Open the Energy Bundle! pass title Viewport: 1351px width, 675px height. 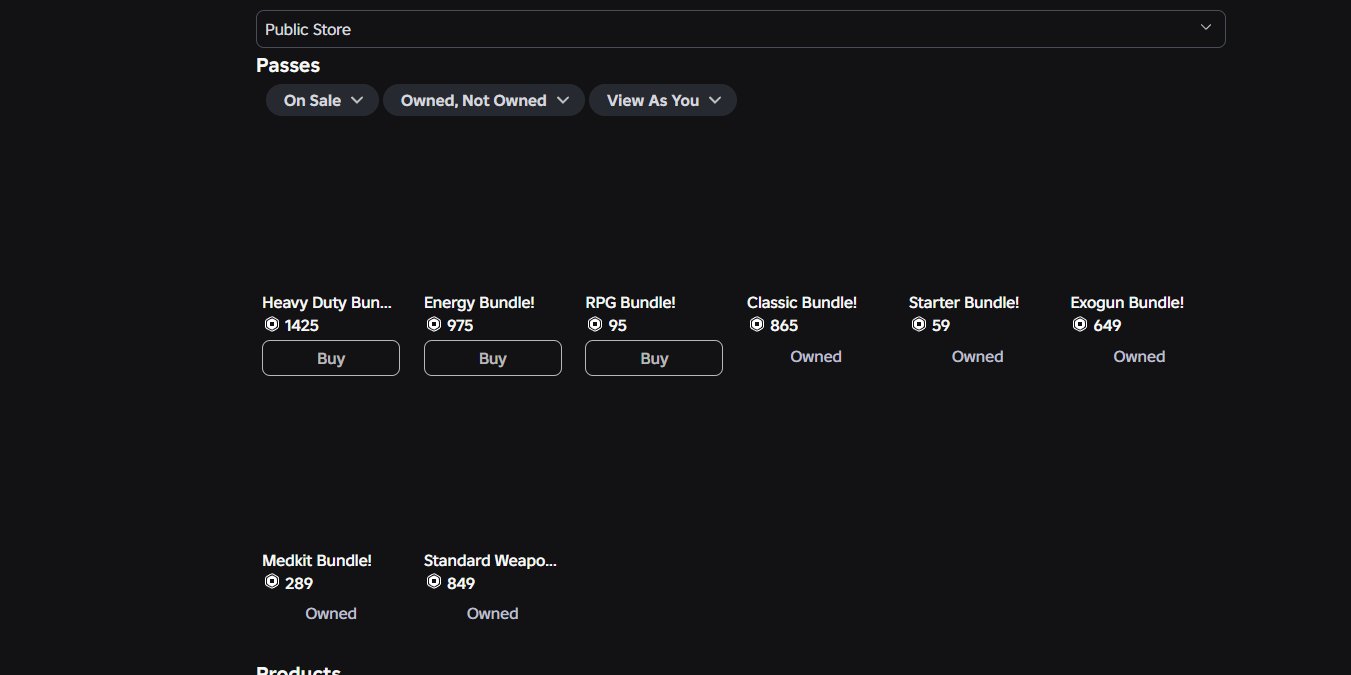point(479,302)
